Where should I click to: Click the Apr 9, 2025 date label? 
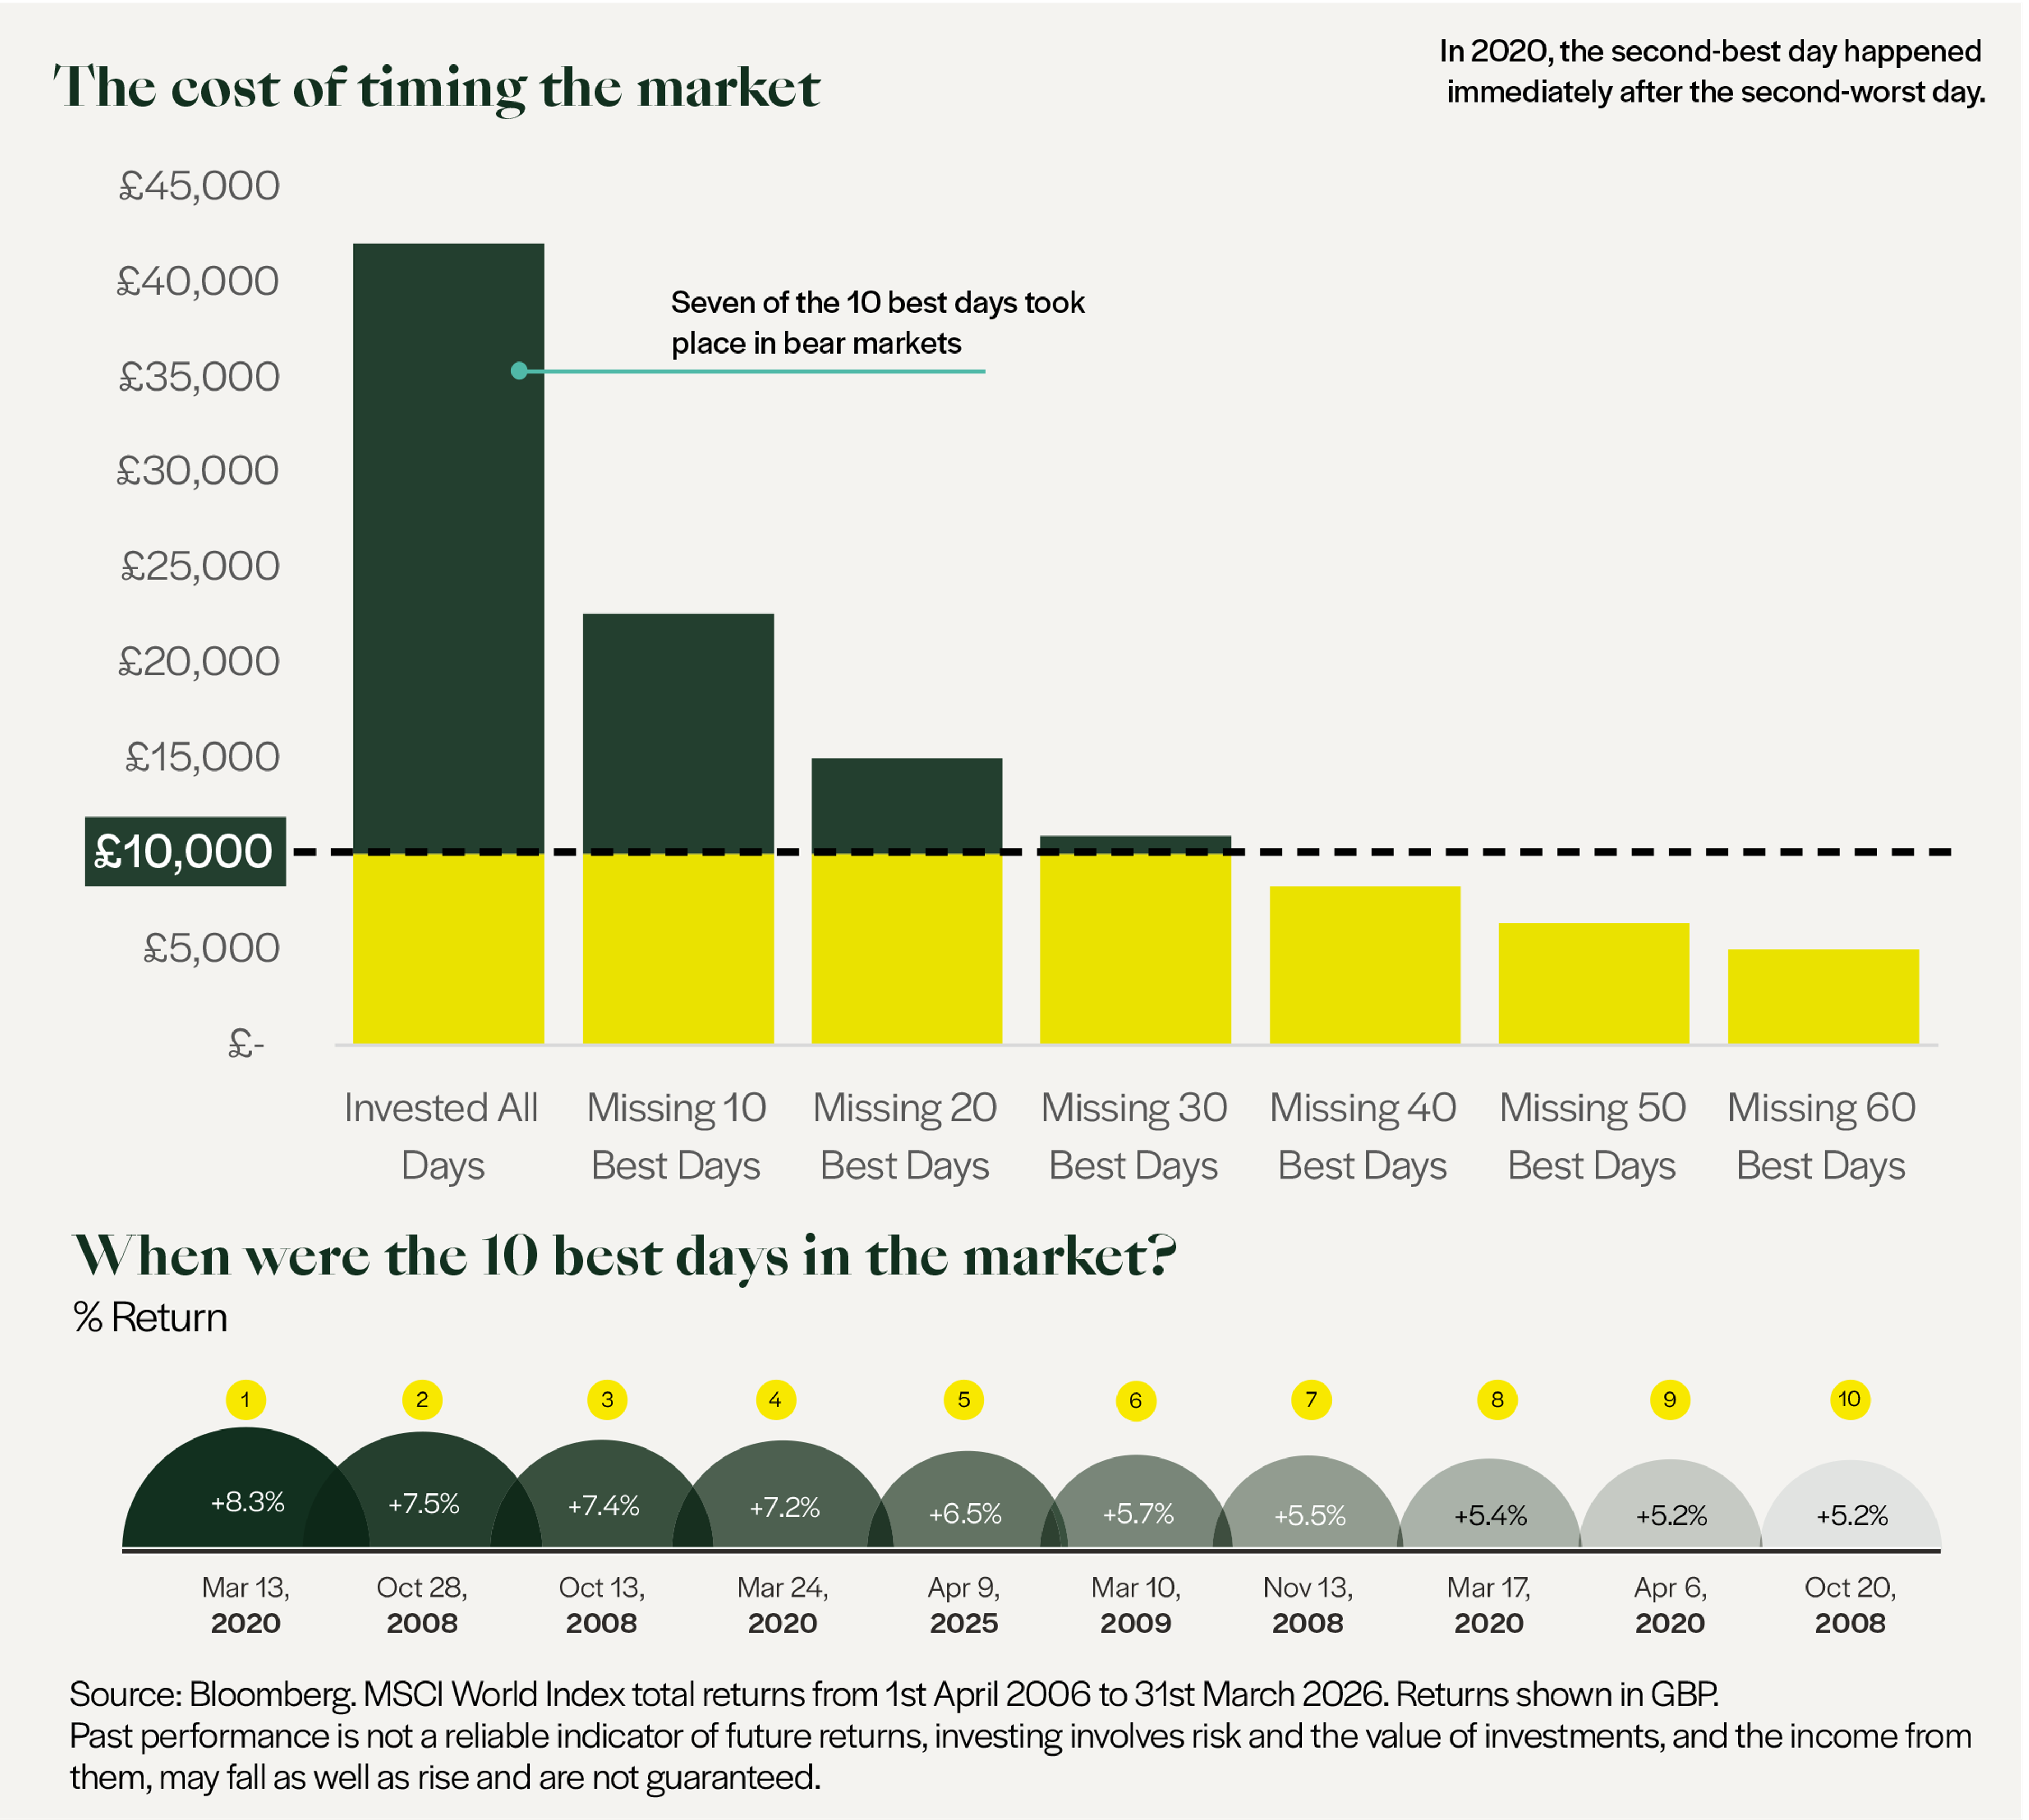(x=964, y=1604)
